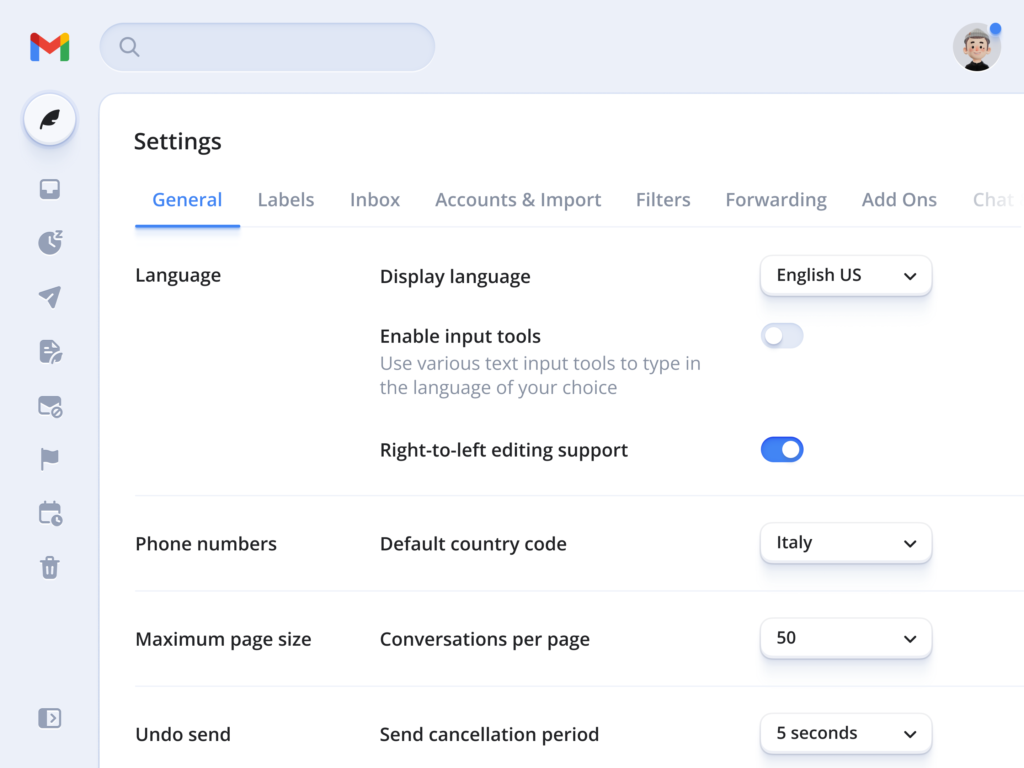Open the Send cancellation period dropdown
Image resolution: width=1024 pixels, height=768 pixels.
coord(846,733)
